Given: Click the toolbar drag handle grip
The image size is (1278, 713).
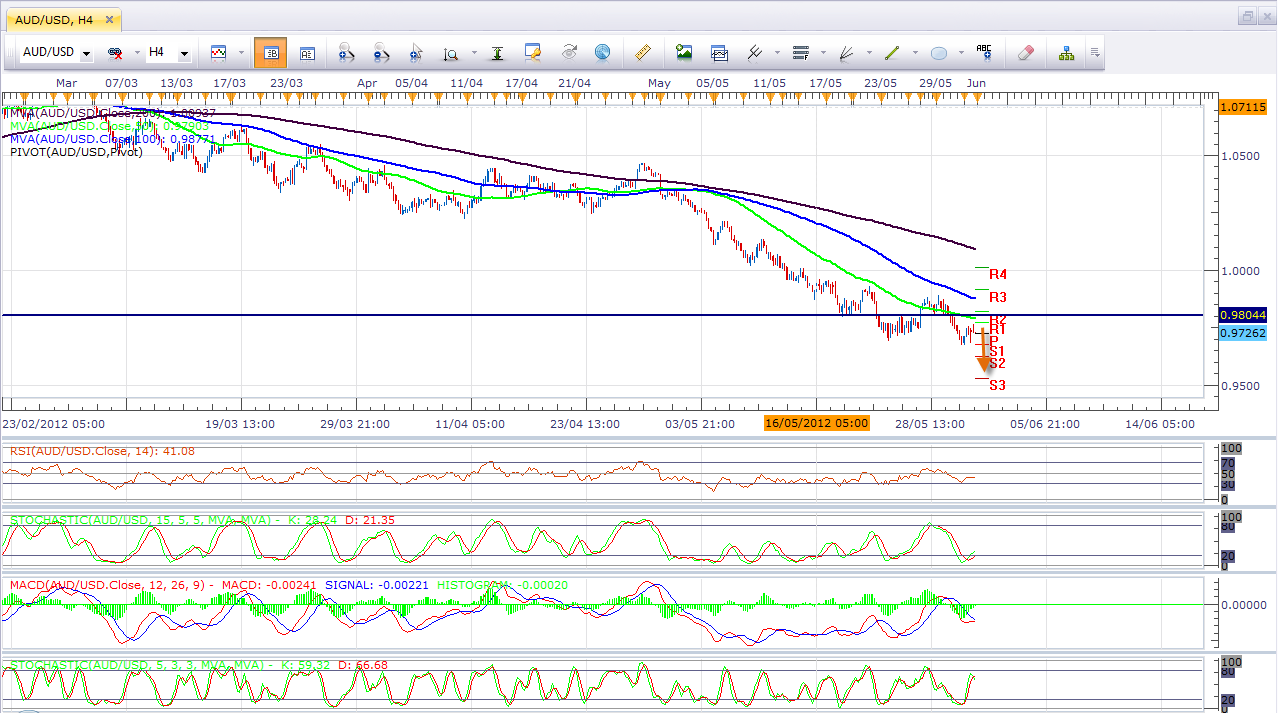Looking at the screenshot, I should 9,52.
